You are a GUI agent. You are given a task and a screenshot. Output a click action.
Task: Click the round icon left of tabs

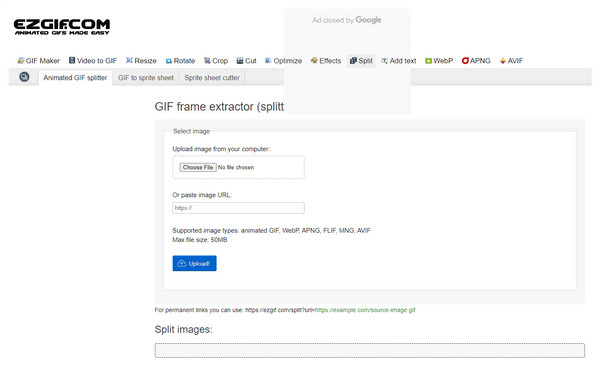pyautogui.click(x=24, y=77)
